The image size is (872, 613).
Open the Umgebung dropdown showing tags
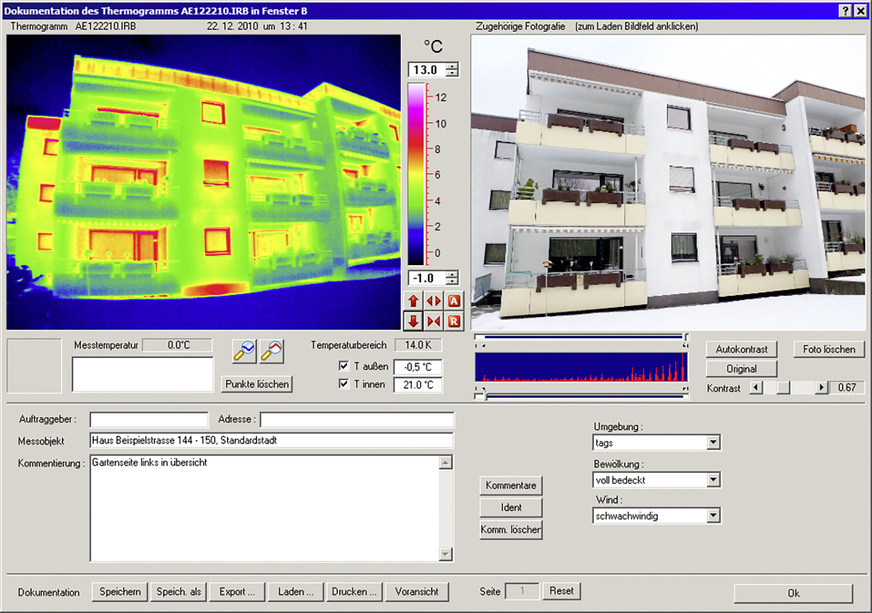[713, 442]
